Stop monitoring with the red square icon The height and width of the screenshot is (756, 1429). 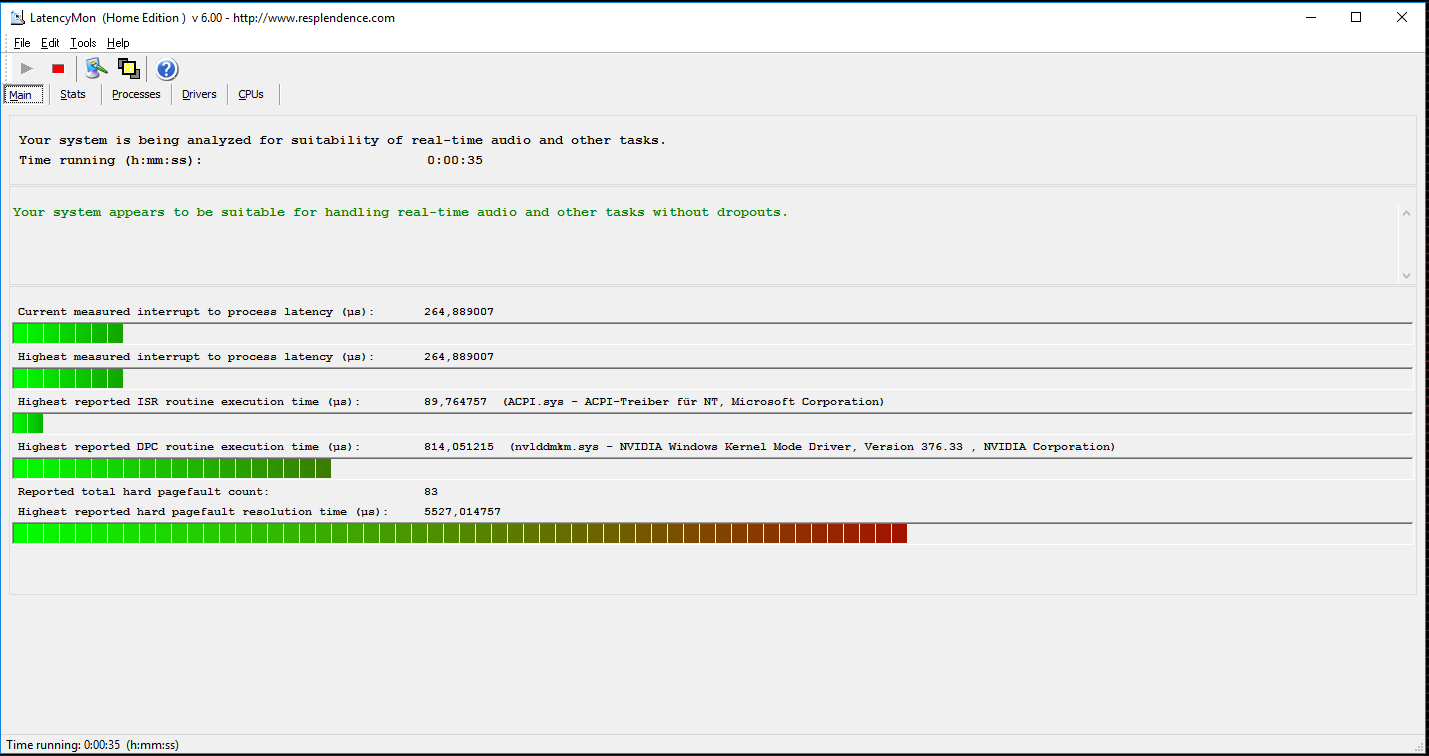click(58, 68)
